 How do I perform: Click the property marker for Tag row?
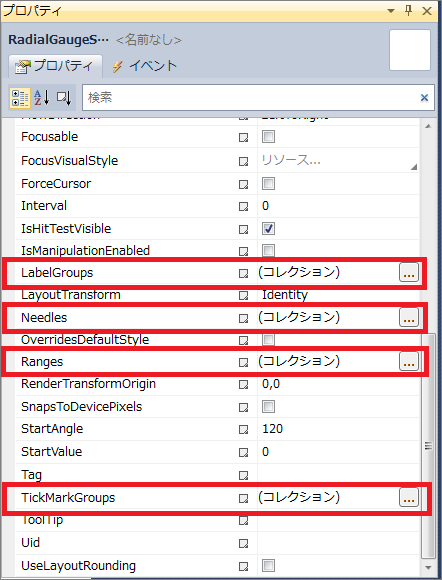[243, 475]
